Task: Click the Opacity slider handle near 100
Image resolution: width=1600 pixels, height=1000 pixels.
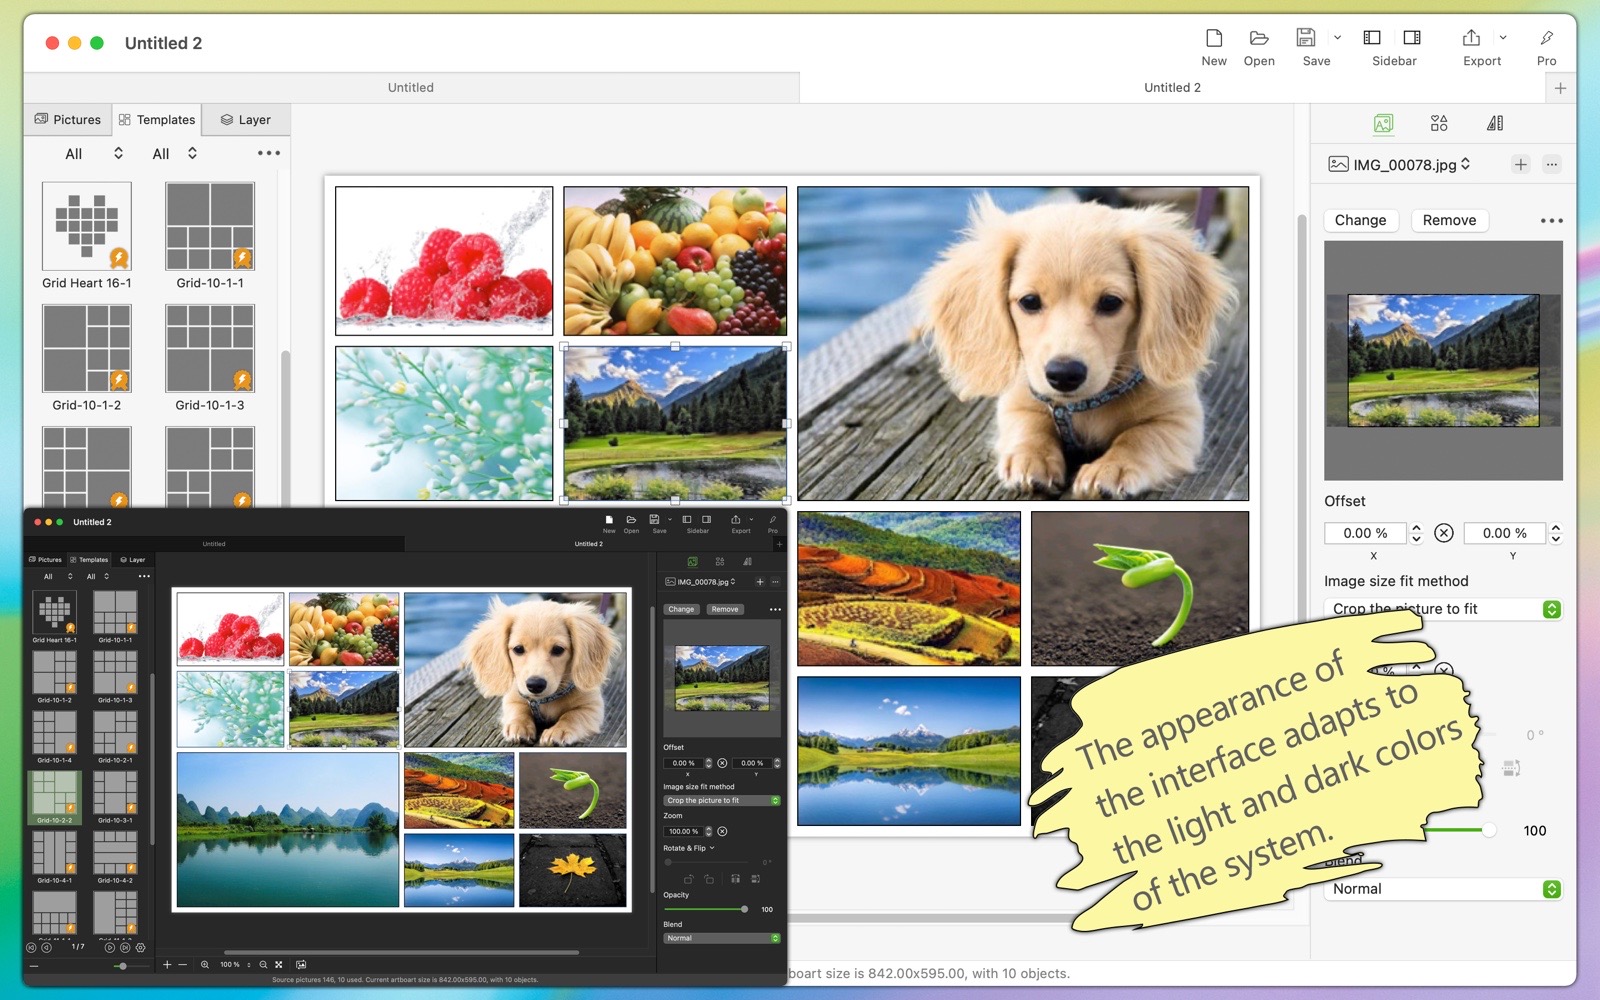Action: pyautogui.click(x=1489, y=830)
